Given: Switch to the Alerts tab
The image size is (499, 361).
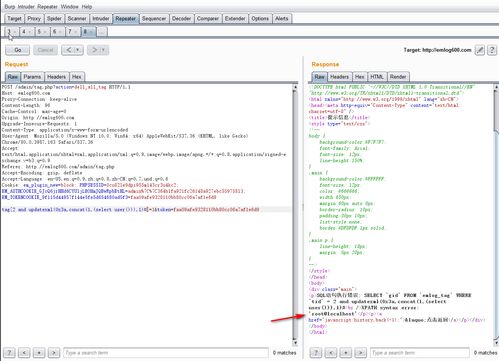Looking at the screenshot, I should [x=282, y=19].
